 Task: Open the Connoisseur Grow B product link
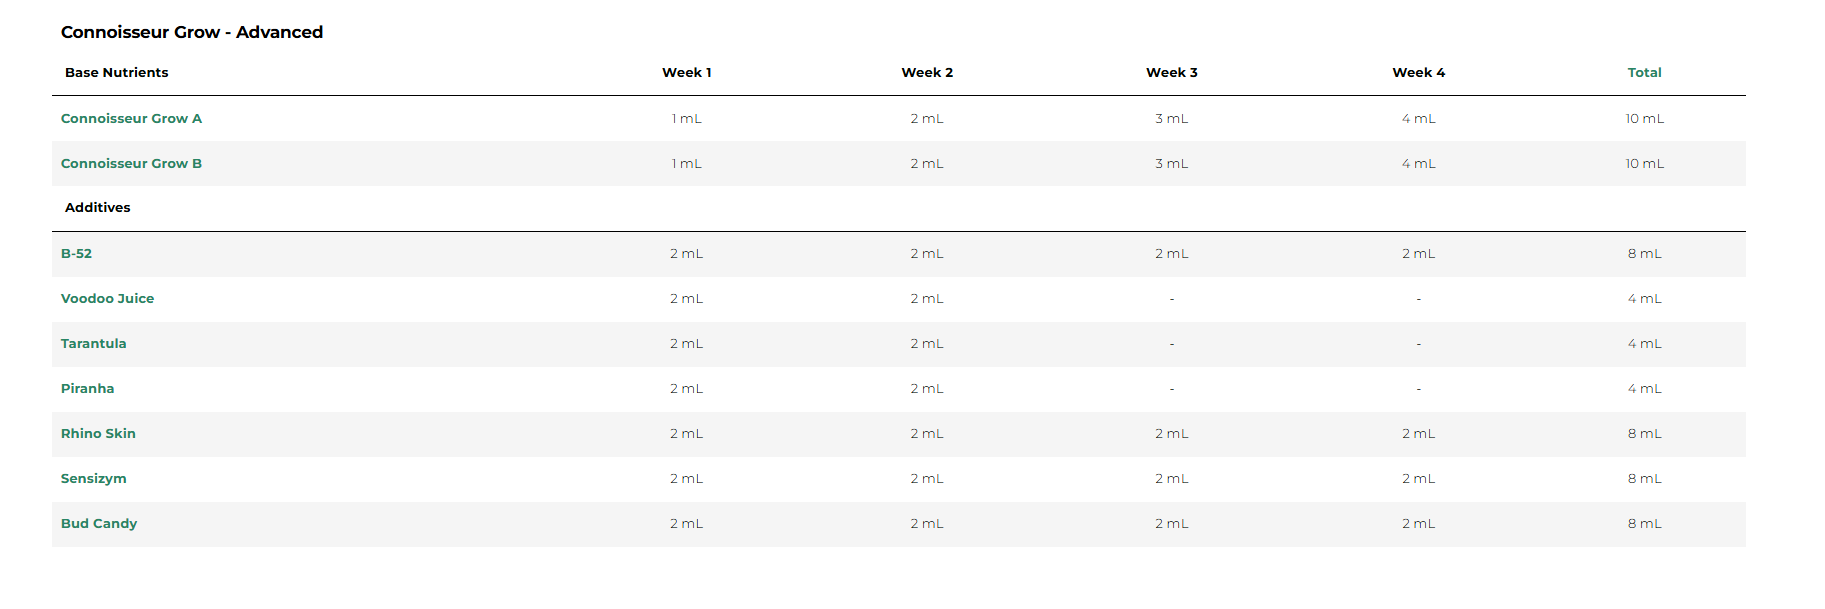pyautogui.click(x=131, y=164)
